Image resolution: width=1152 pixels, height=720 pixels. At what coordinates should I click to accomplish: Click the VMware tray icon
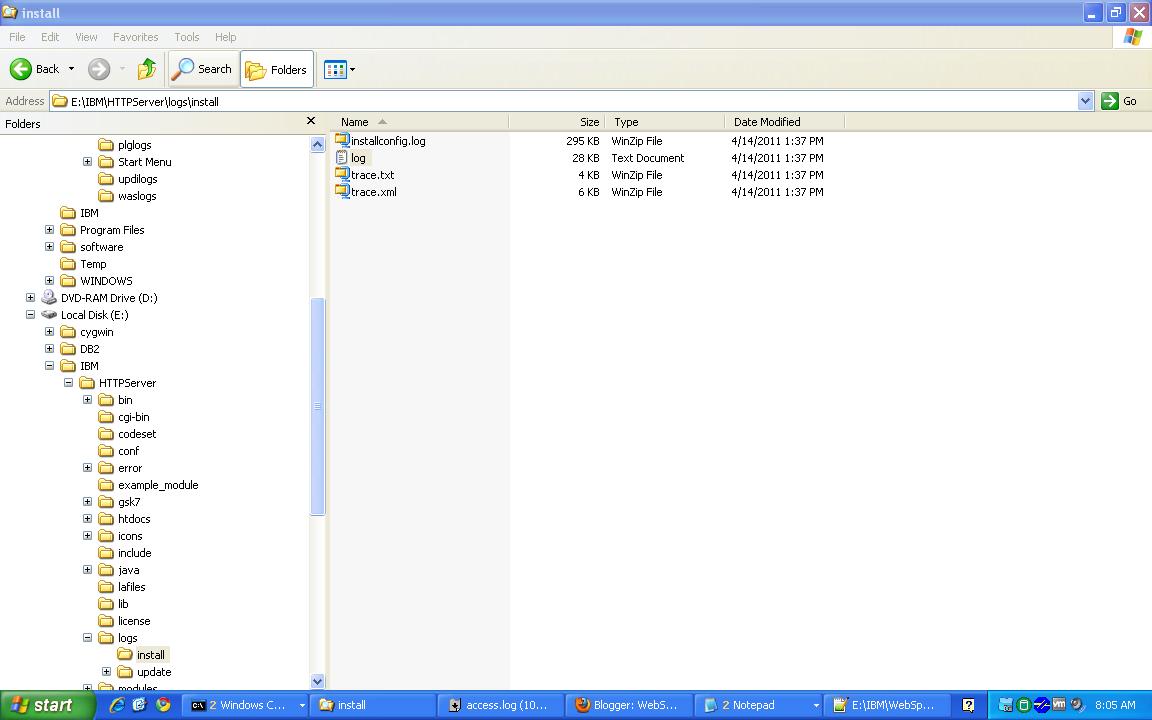point(1059,705)
